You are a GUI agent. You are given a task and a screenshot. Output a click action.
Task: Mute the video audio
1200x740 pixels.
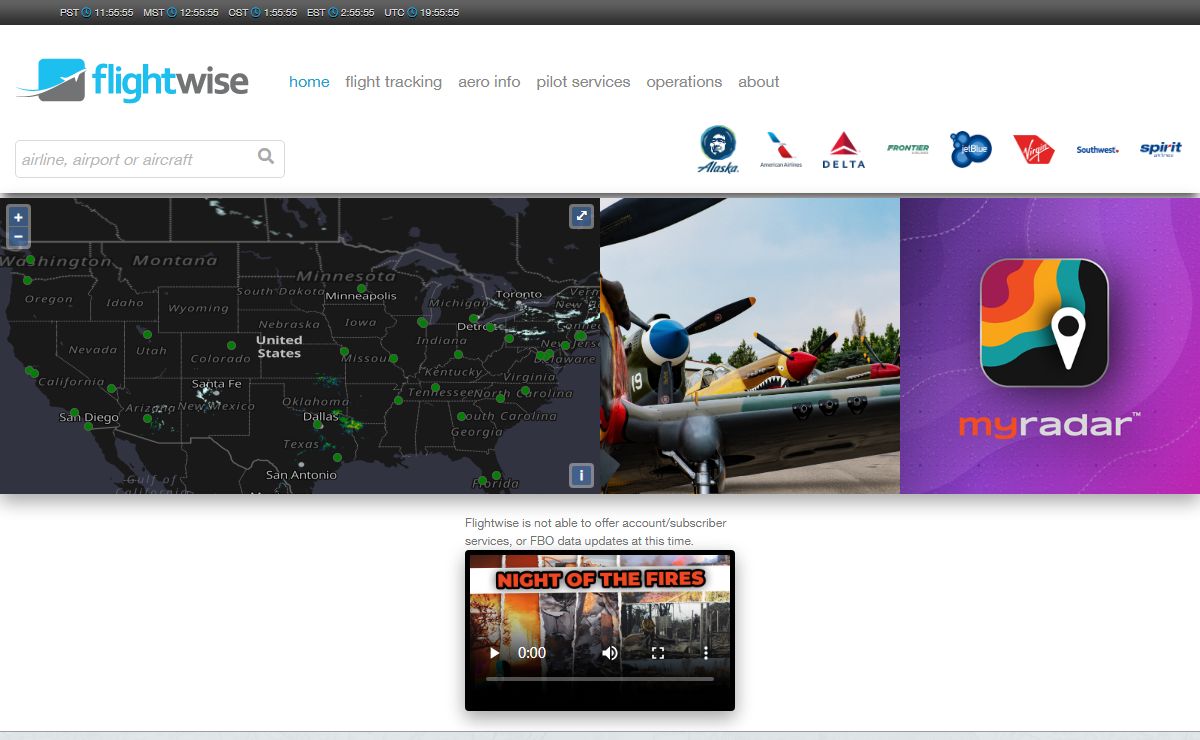pos(610,653)
